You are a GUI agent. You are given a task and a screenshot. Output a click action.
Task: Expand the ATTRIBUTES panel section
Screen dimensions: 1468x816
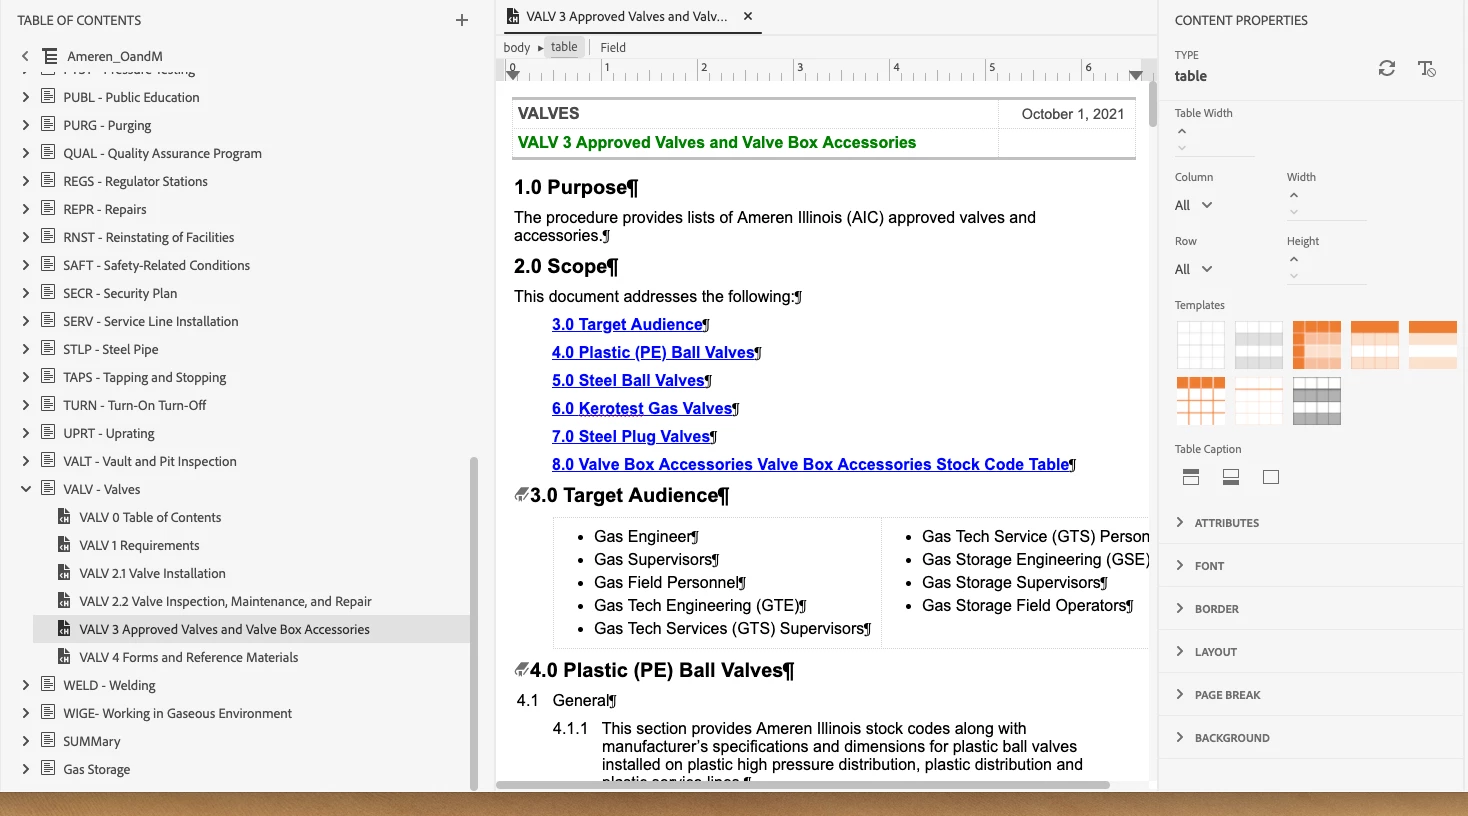pyautogui.click(x=1180, y=522)
